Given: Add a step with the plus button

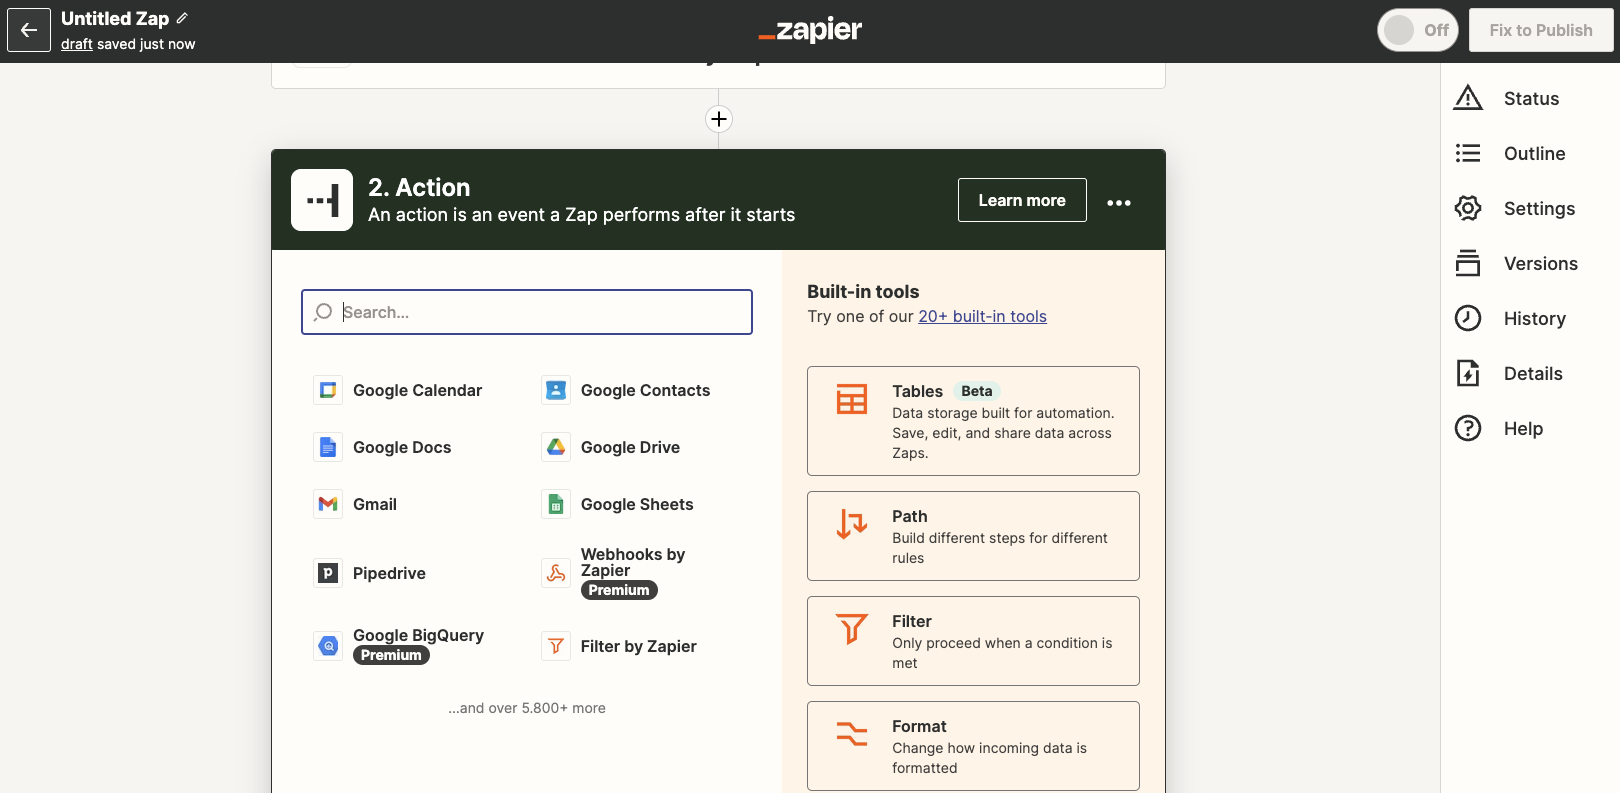Looking at the screenshot, I should point(719,119).
